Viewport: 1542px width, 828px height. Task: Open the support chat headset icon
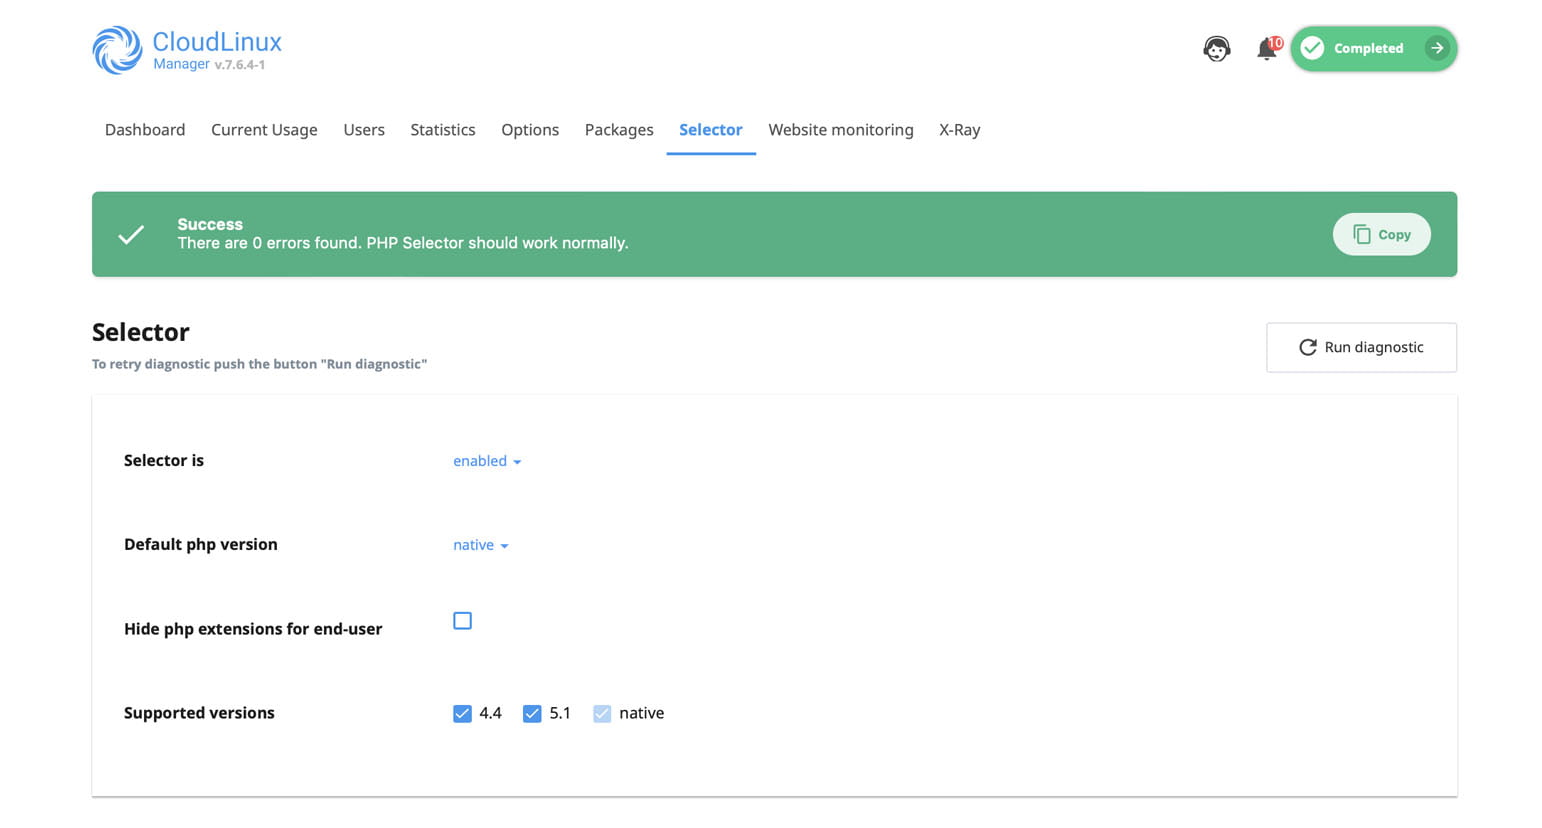point(1216,48)
